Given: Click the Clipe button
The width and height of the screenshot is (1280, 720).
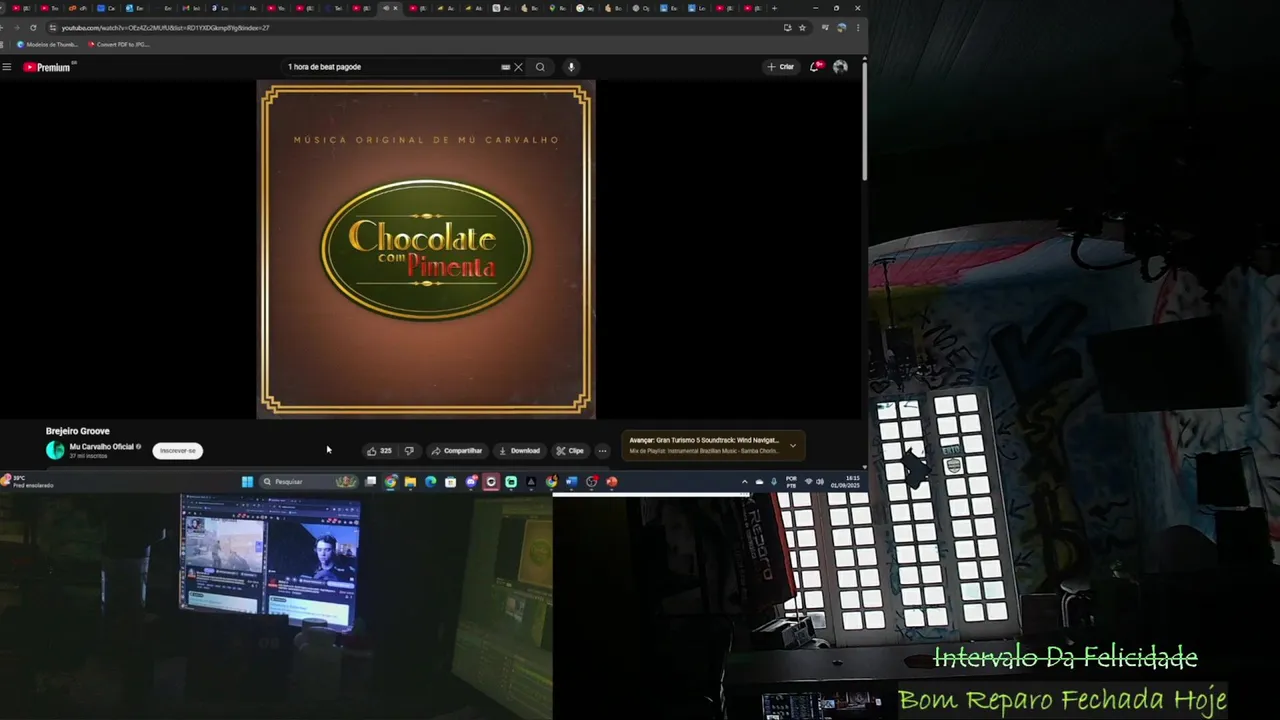Looking at the screenshot, I should (x=570, y=451).
